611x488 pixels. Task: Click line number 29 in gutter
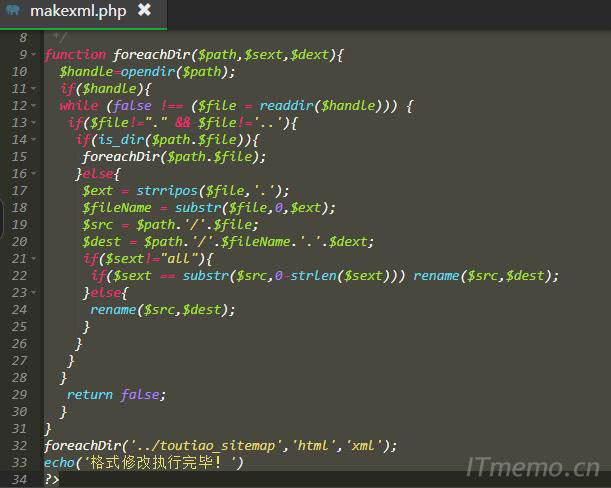(19, 394)
